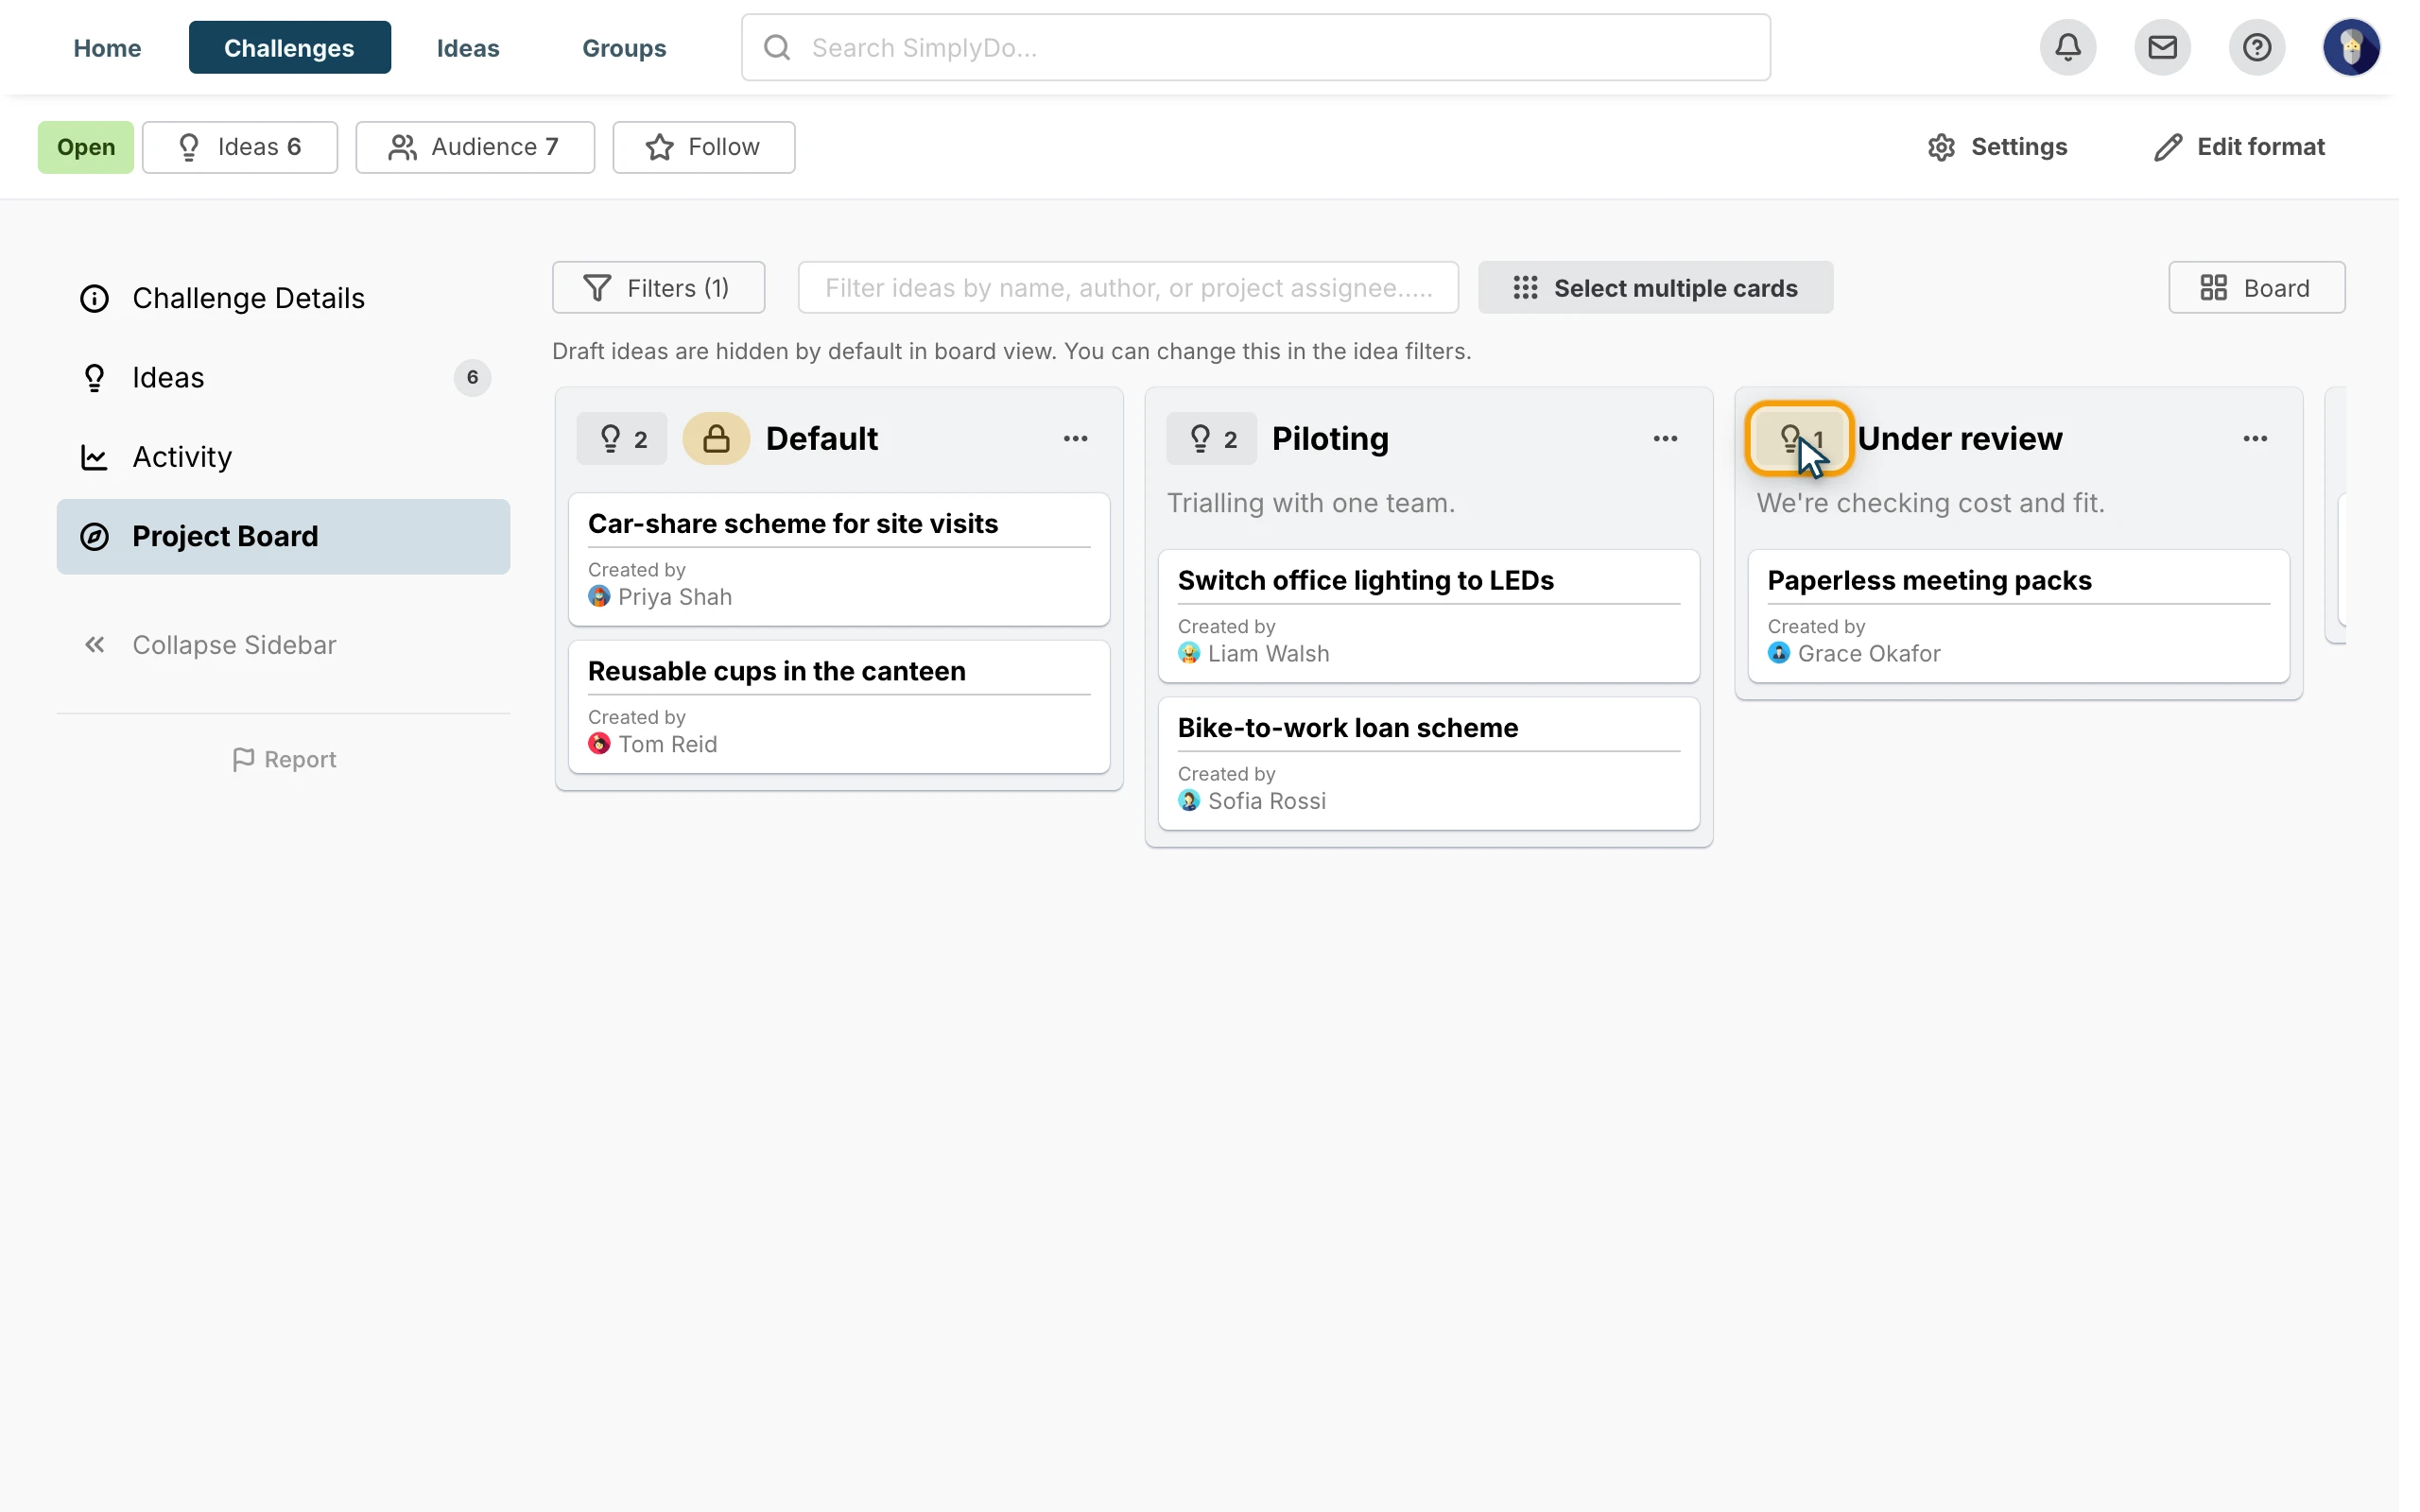Open the notifications bell
Image resolution: width=2420 pixels, height=1512 pixels.
(2068, 47)
